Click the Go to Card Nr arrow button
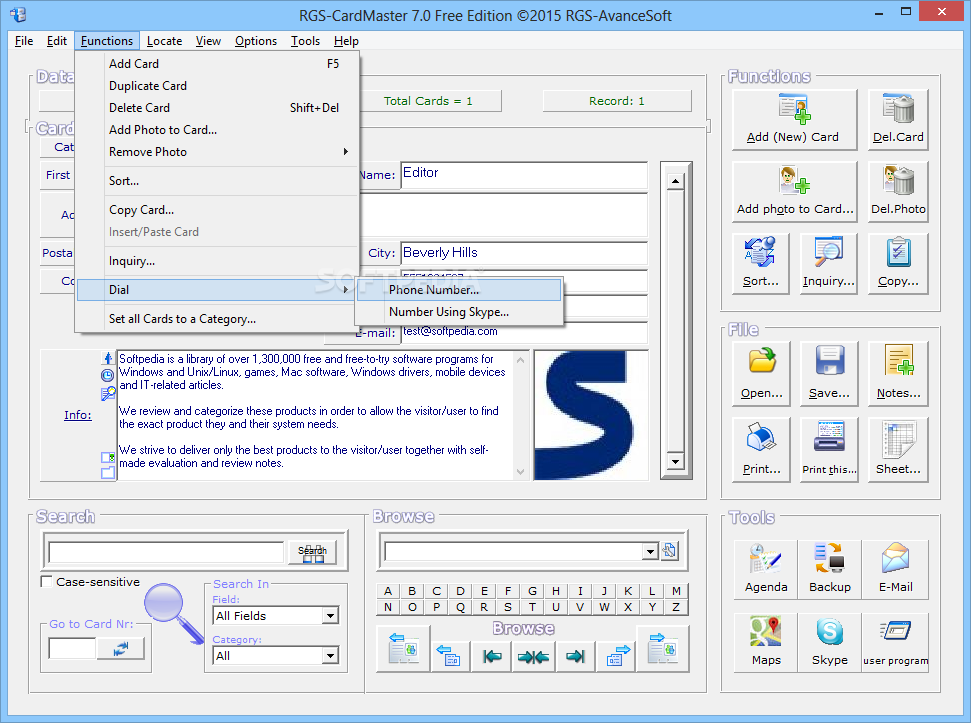 [x=121, y=649]
